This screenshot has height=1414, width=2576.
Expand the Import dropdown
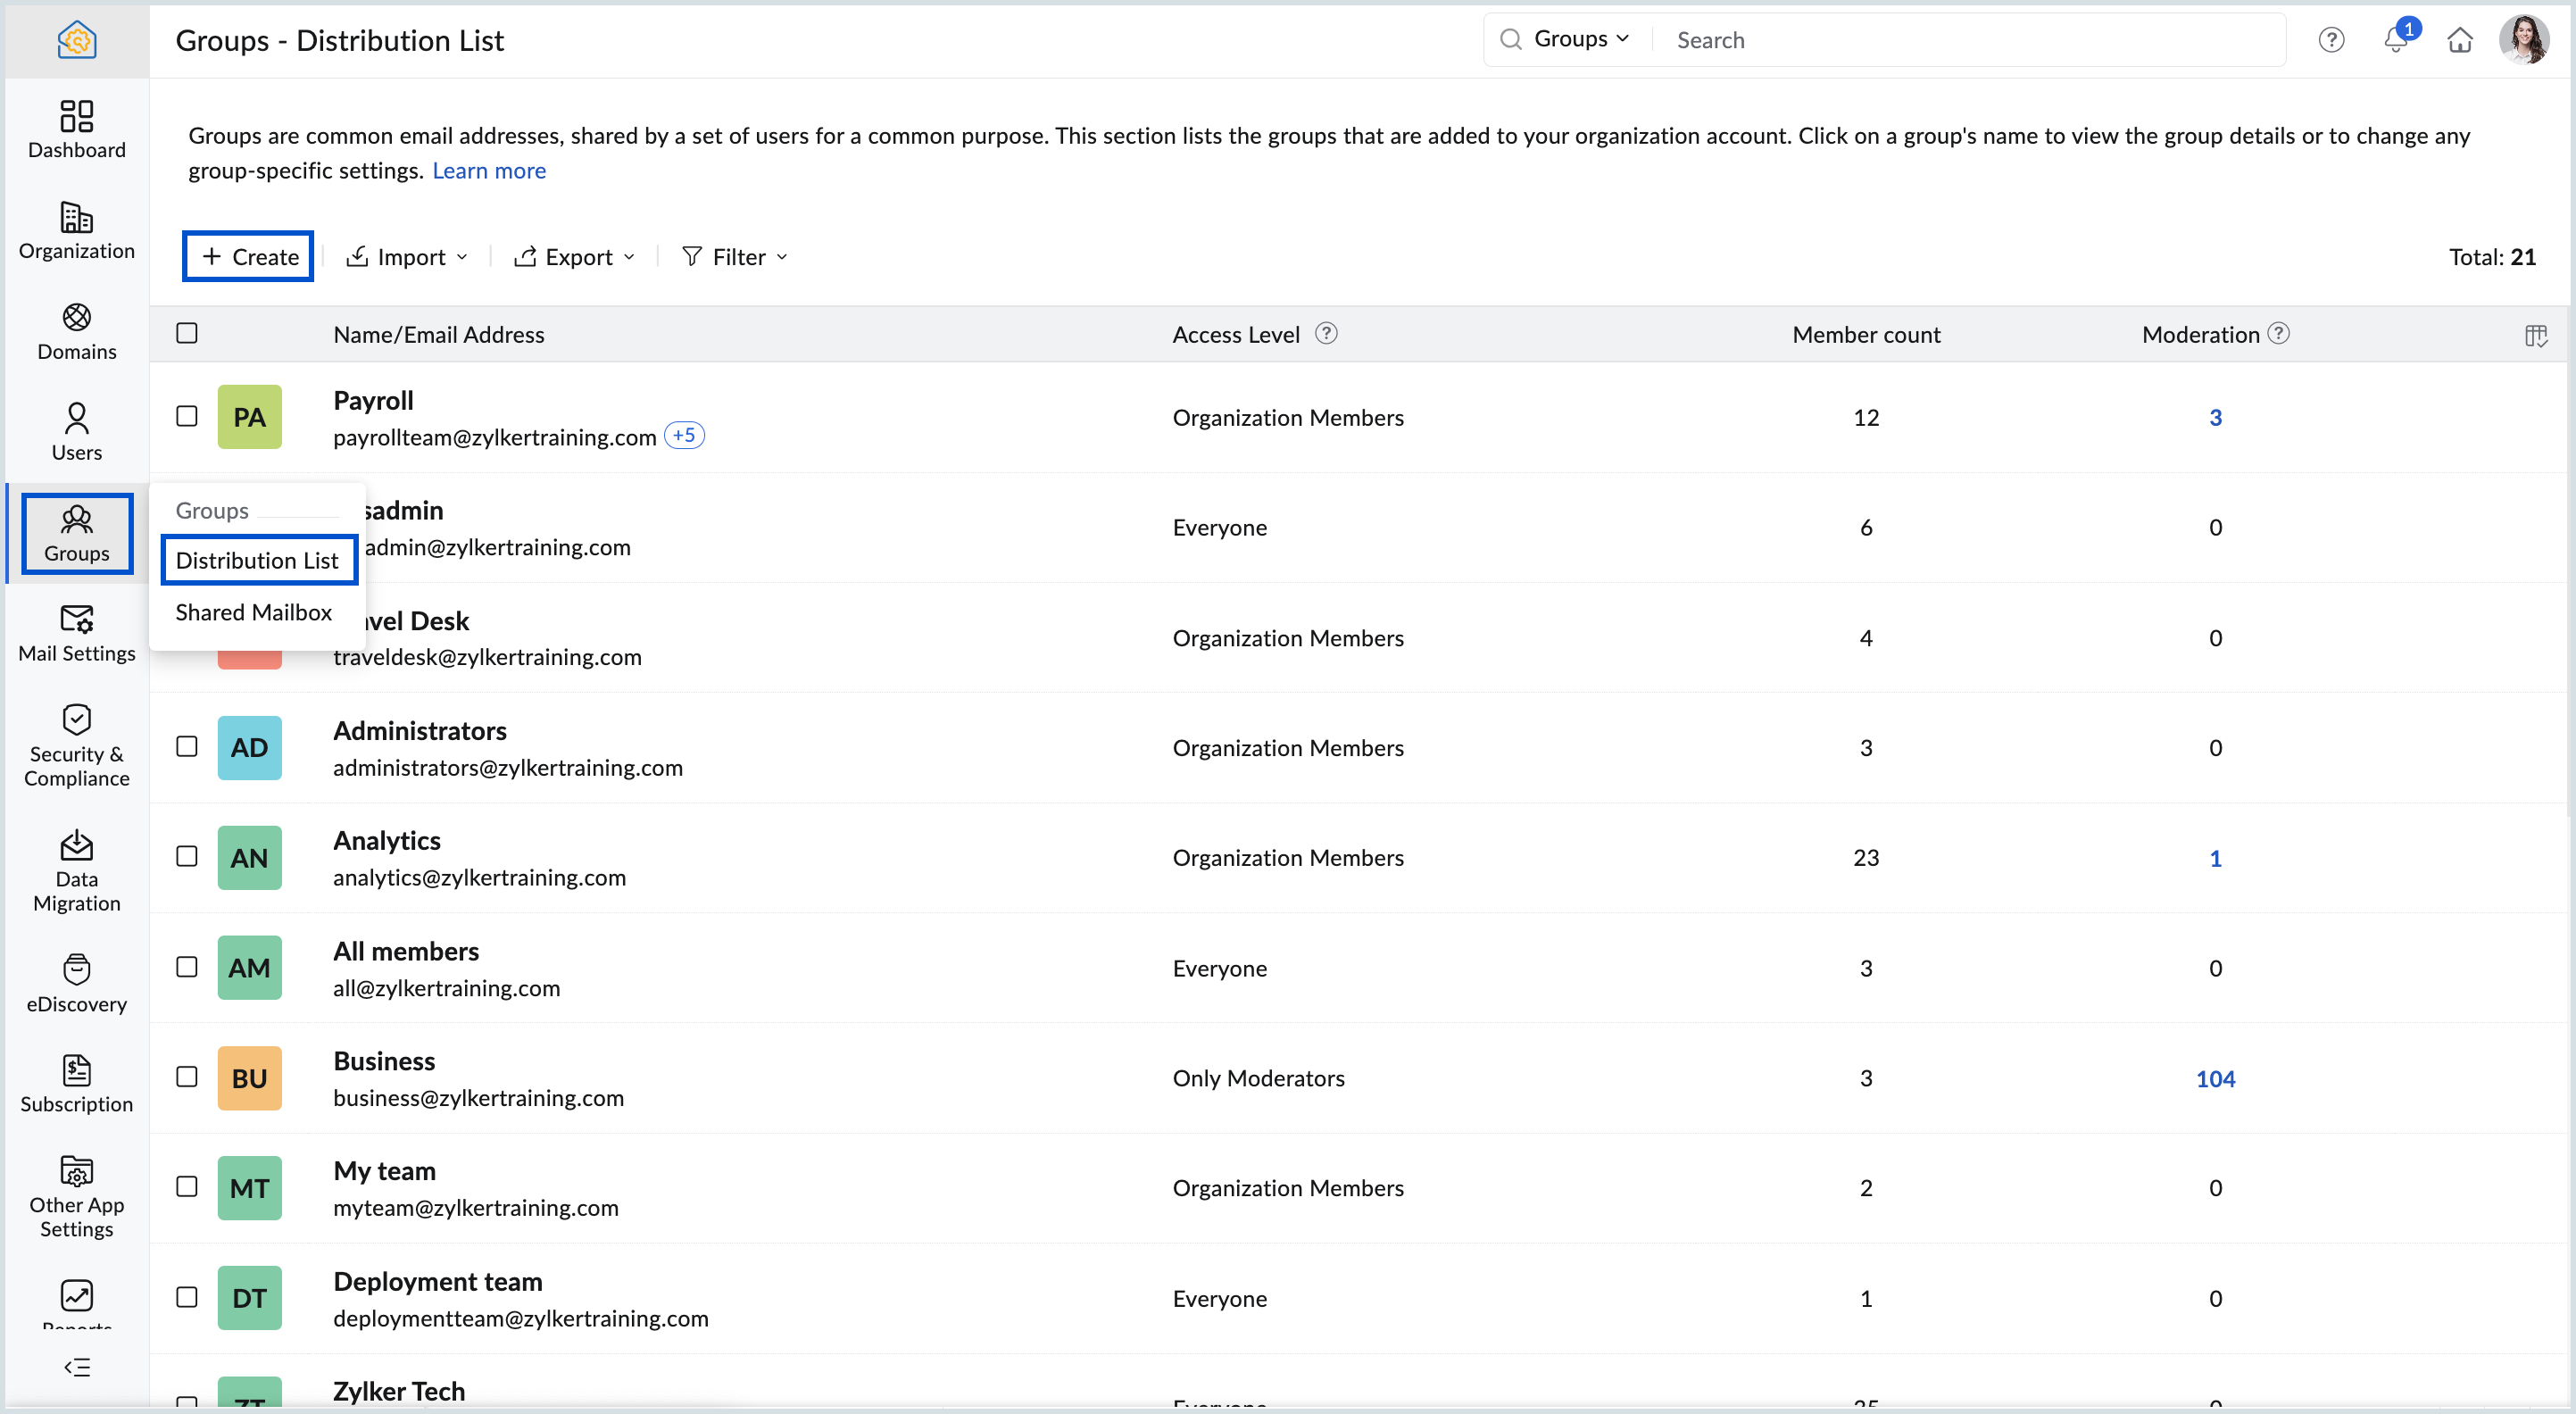coord(408,257)
